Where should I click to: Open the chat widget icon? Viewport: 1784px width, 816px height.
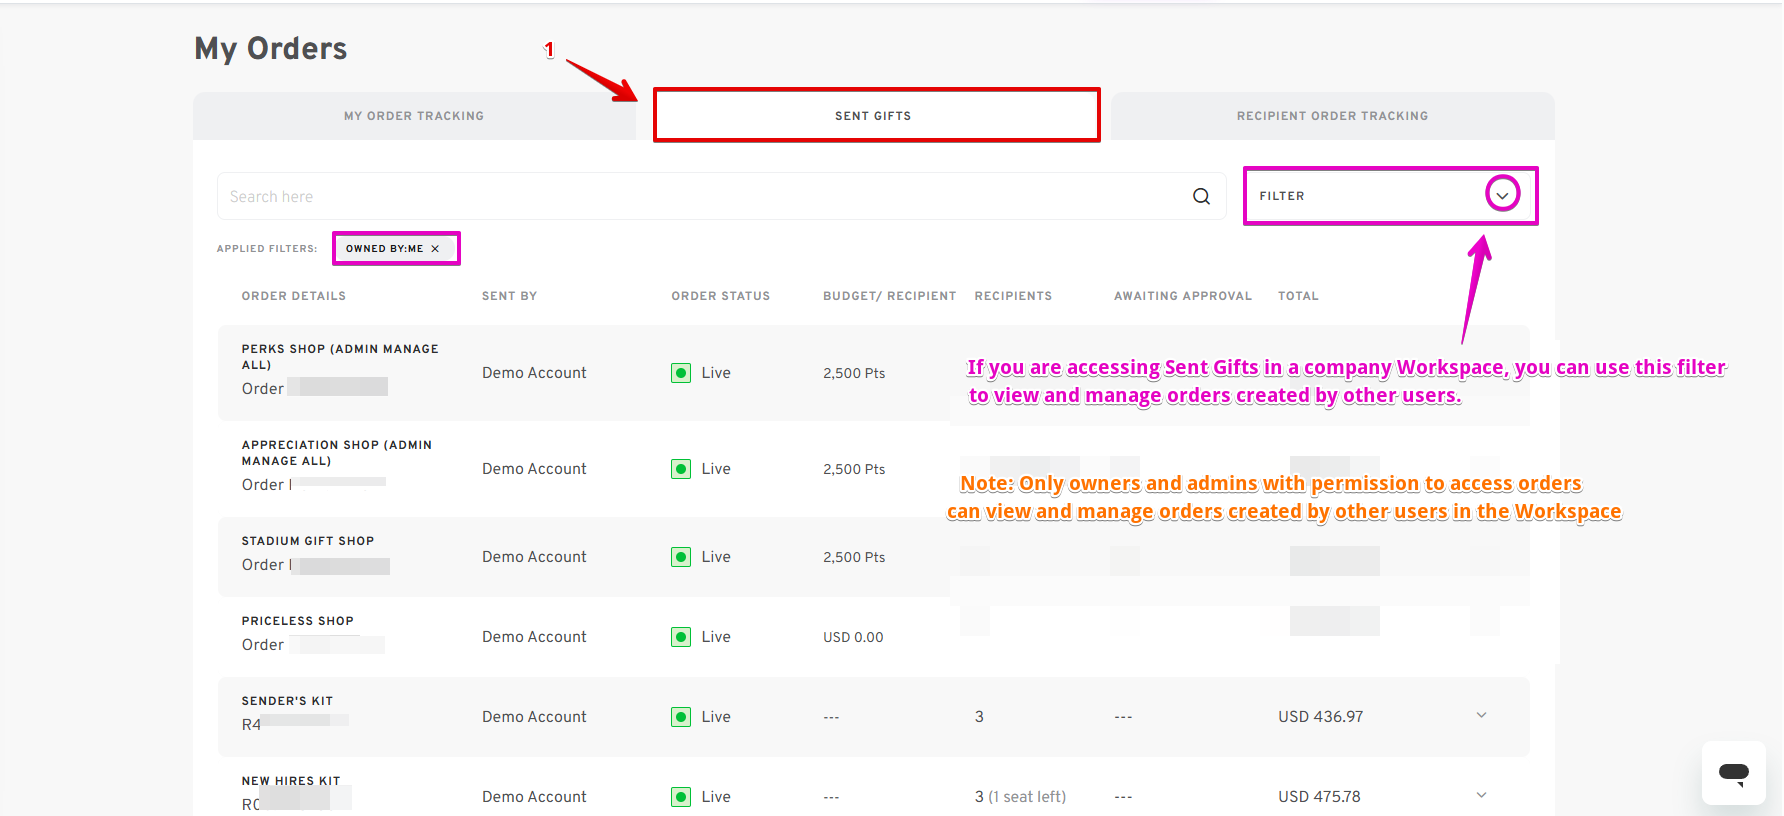coord(1733,772)
